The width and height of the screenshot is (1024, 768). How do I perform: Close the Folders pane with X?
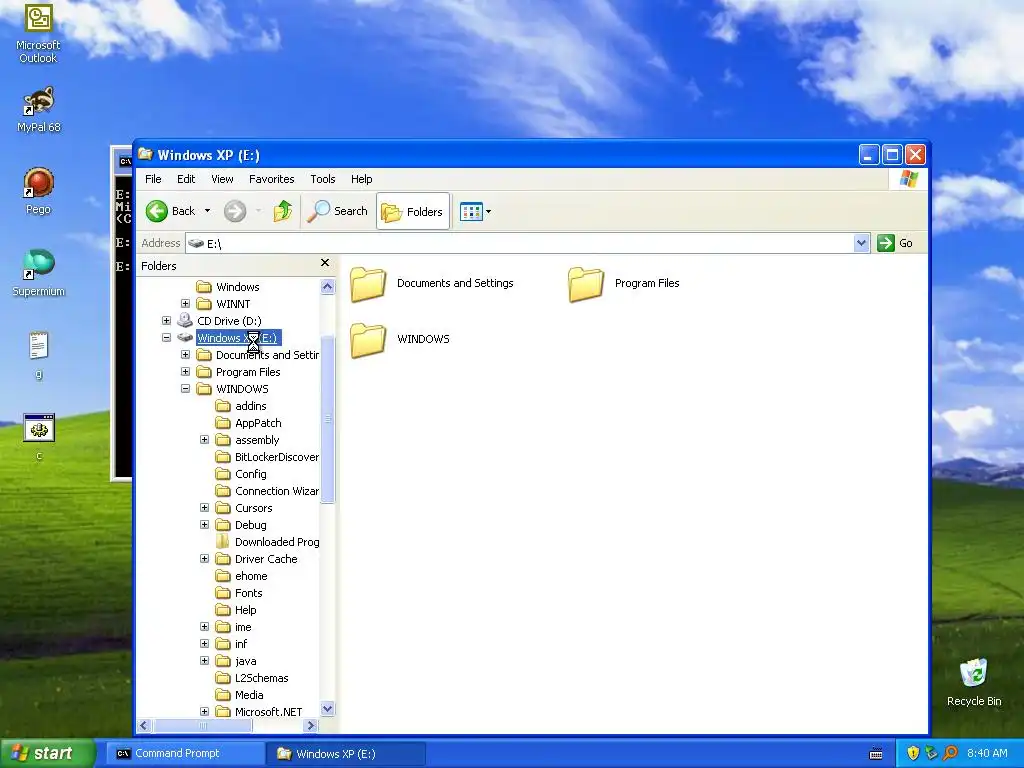325,263
